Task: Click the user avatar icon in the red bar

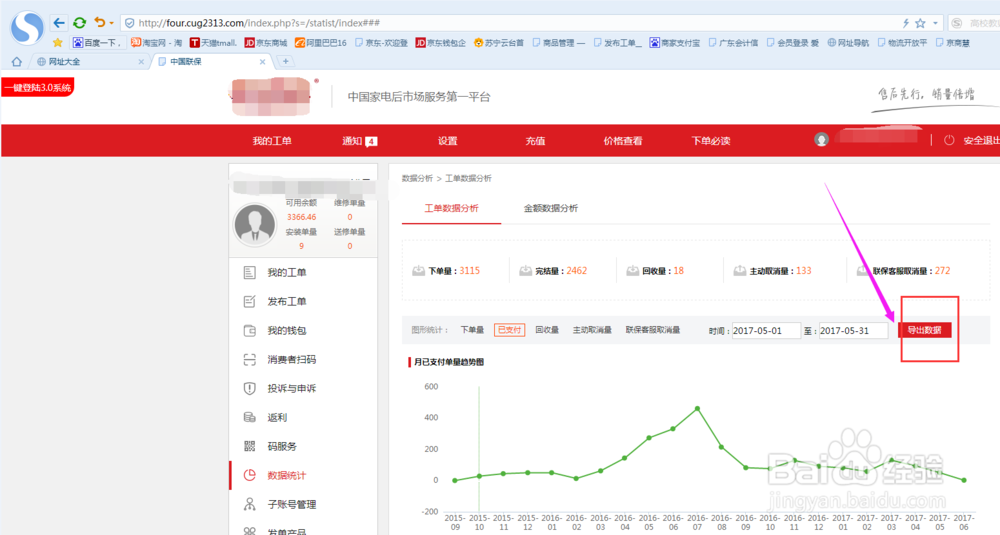Action: (821, 140)
